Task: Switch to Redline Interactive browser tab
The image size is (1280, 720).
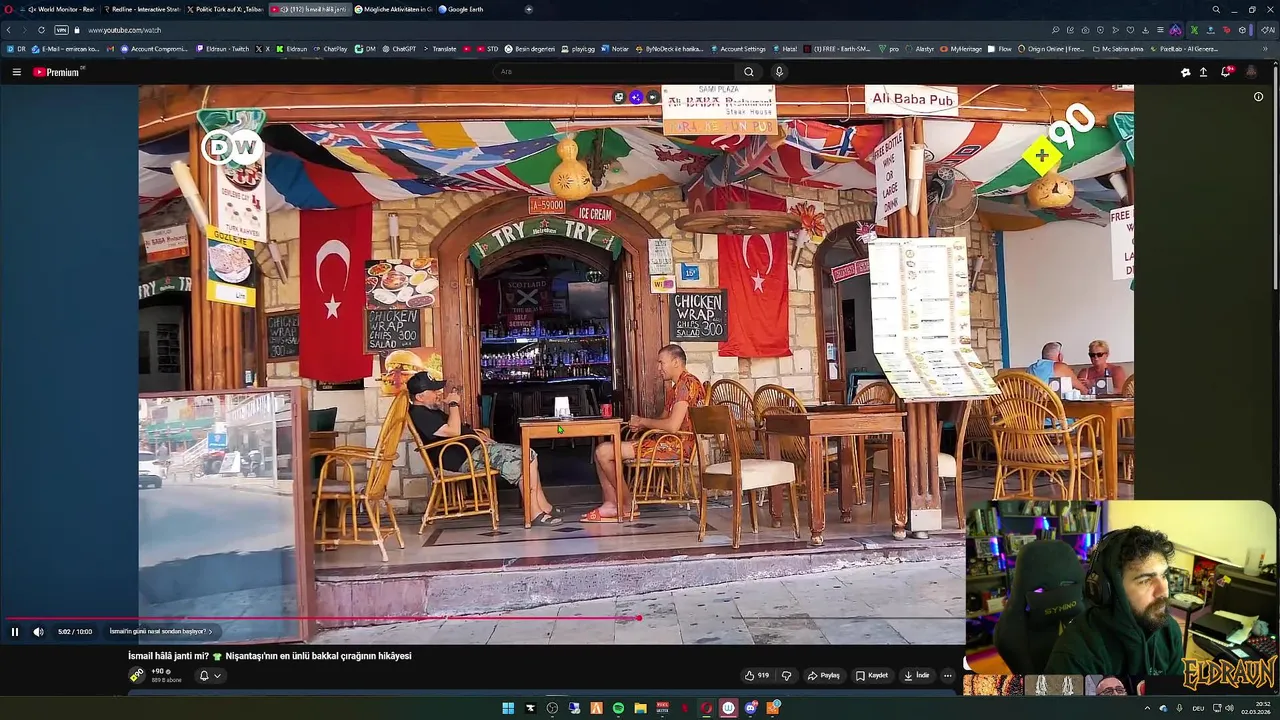Action: tap(142, 9)
